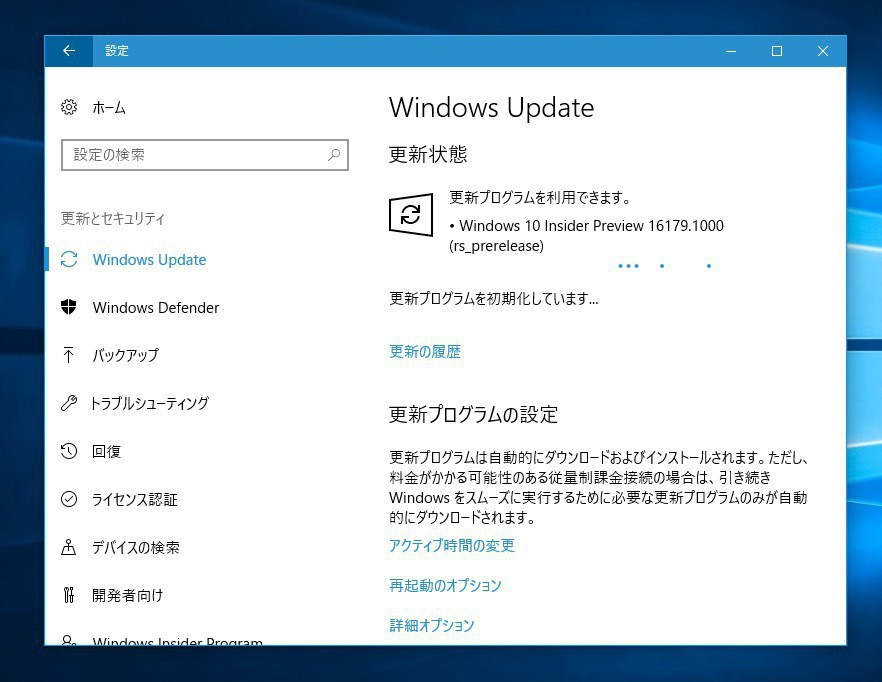Go back with the arrow in title bar
This screenshot has height=682, width=882.
click(69, 51)
